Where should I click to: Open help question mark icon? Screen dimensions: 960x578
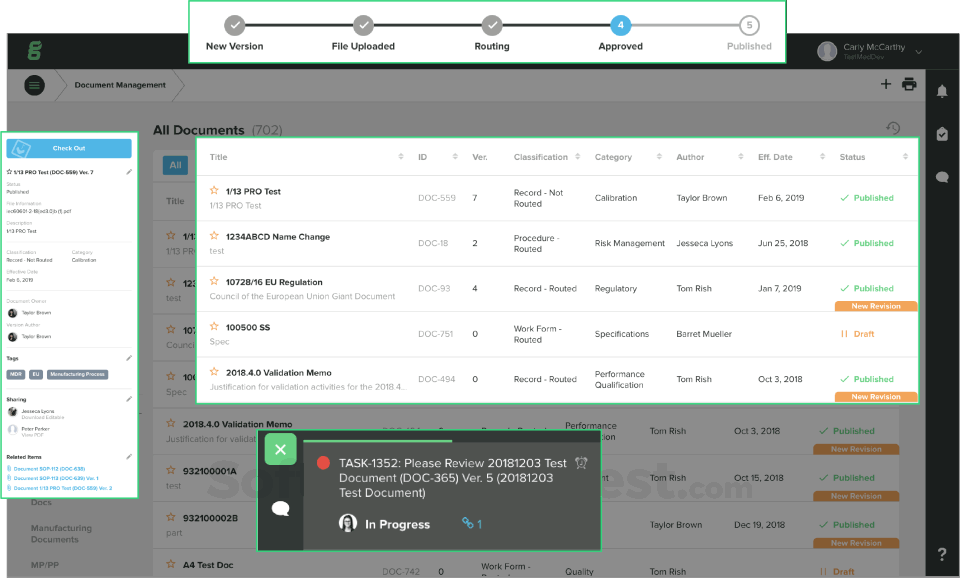click(x=942, y=554)
